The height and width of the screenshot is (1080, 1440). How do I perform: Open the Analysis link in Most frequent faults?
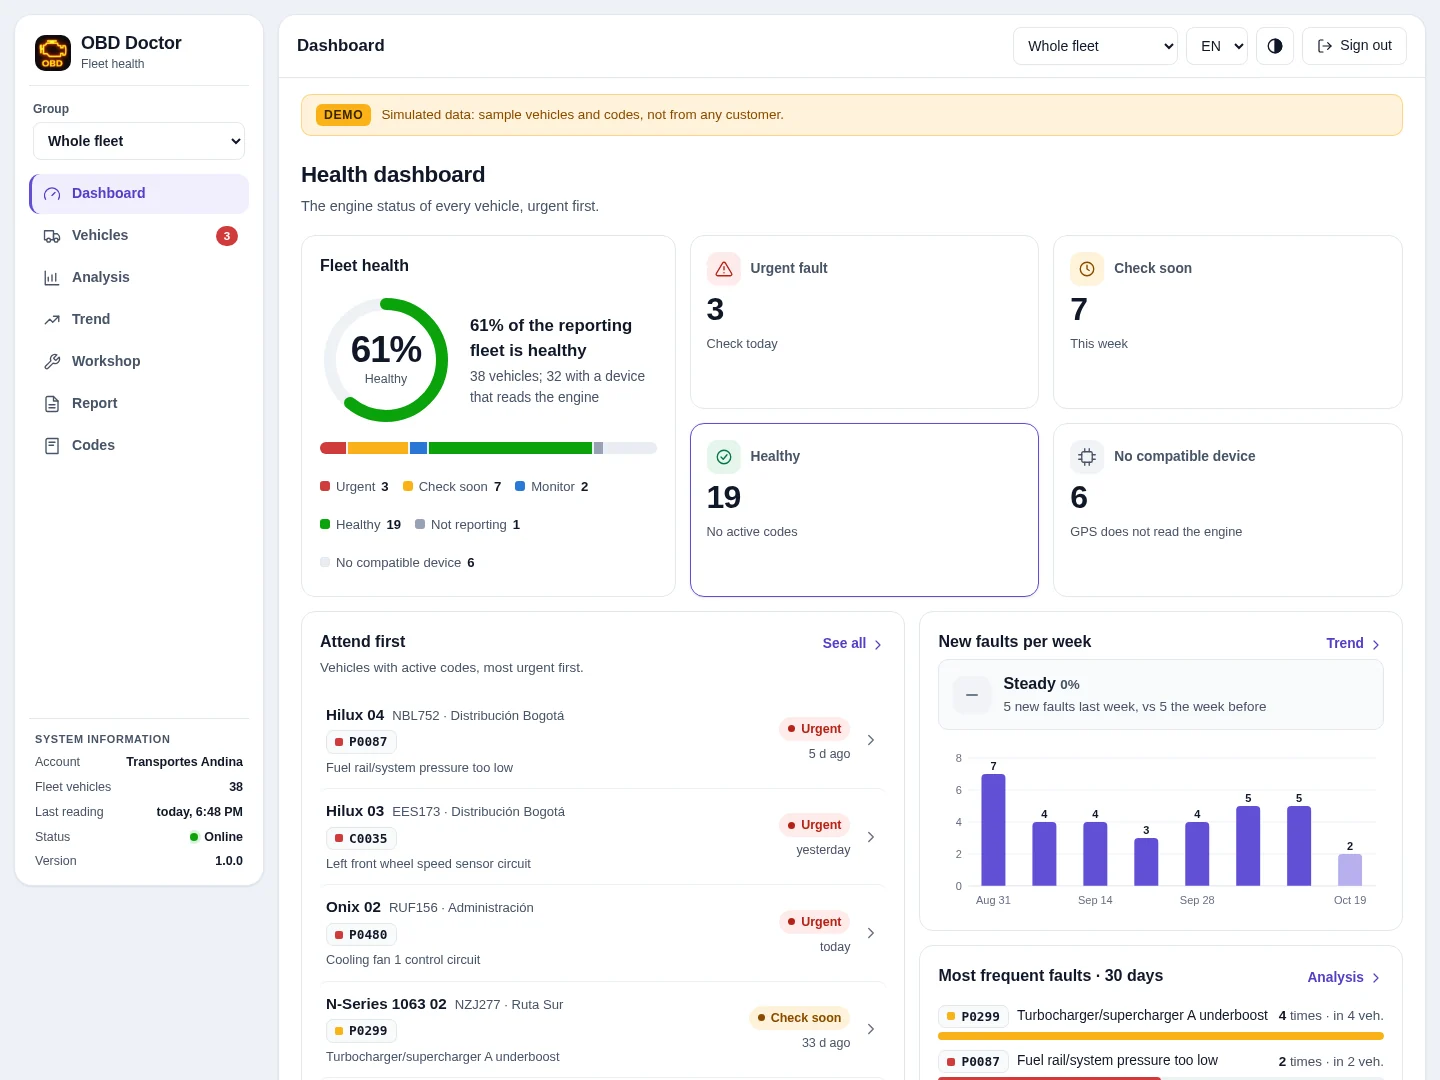click(x=1345, y=978)
